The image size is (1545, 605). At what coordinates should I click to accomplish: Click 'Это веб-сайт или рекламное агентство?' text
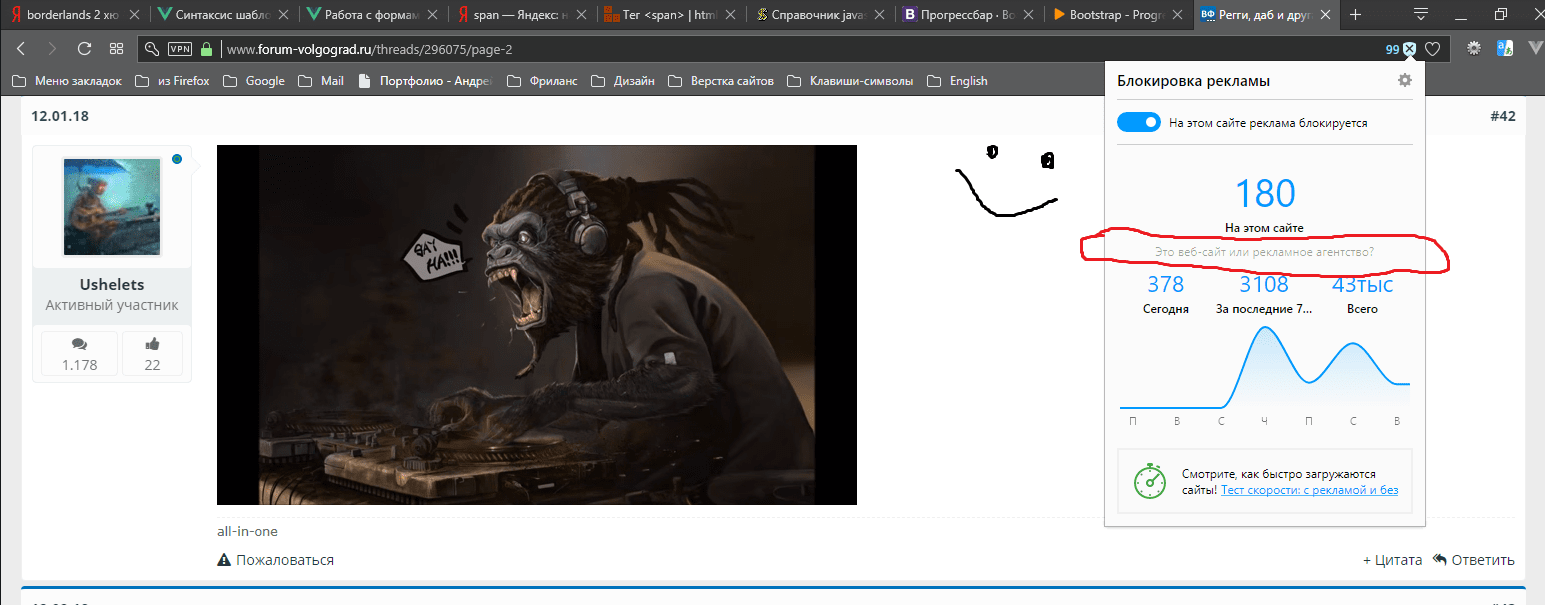1264,252
